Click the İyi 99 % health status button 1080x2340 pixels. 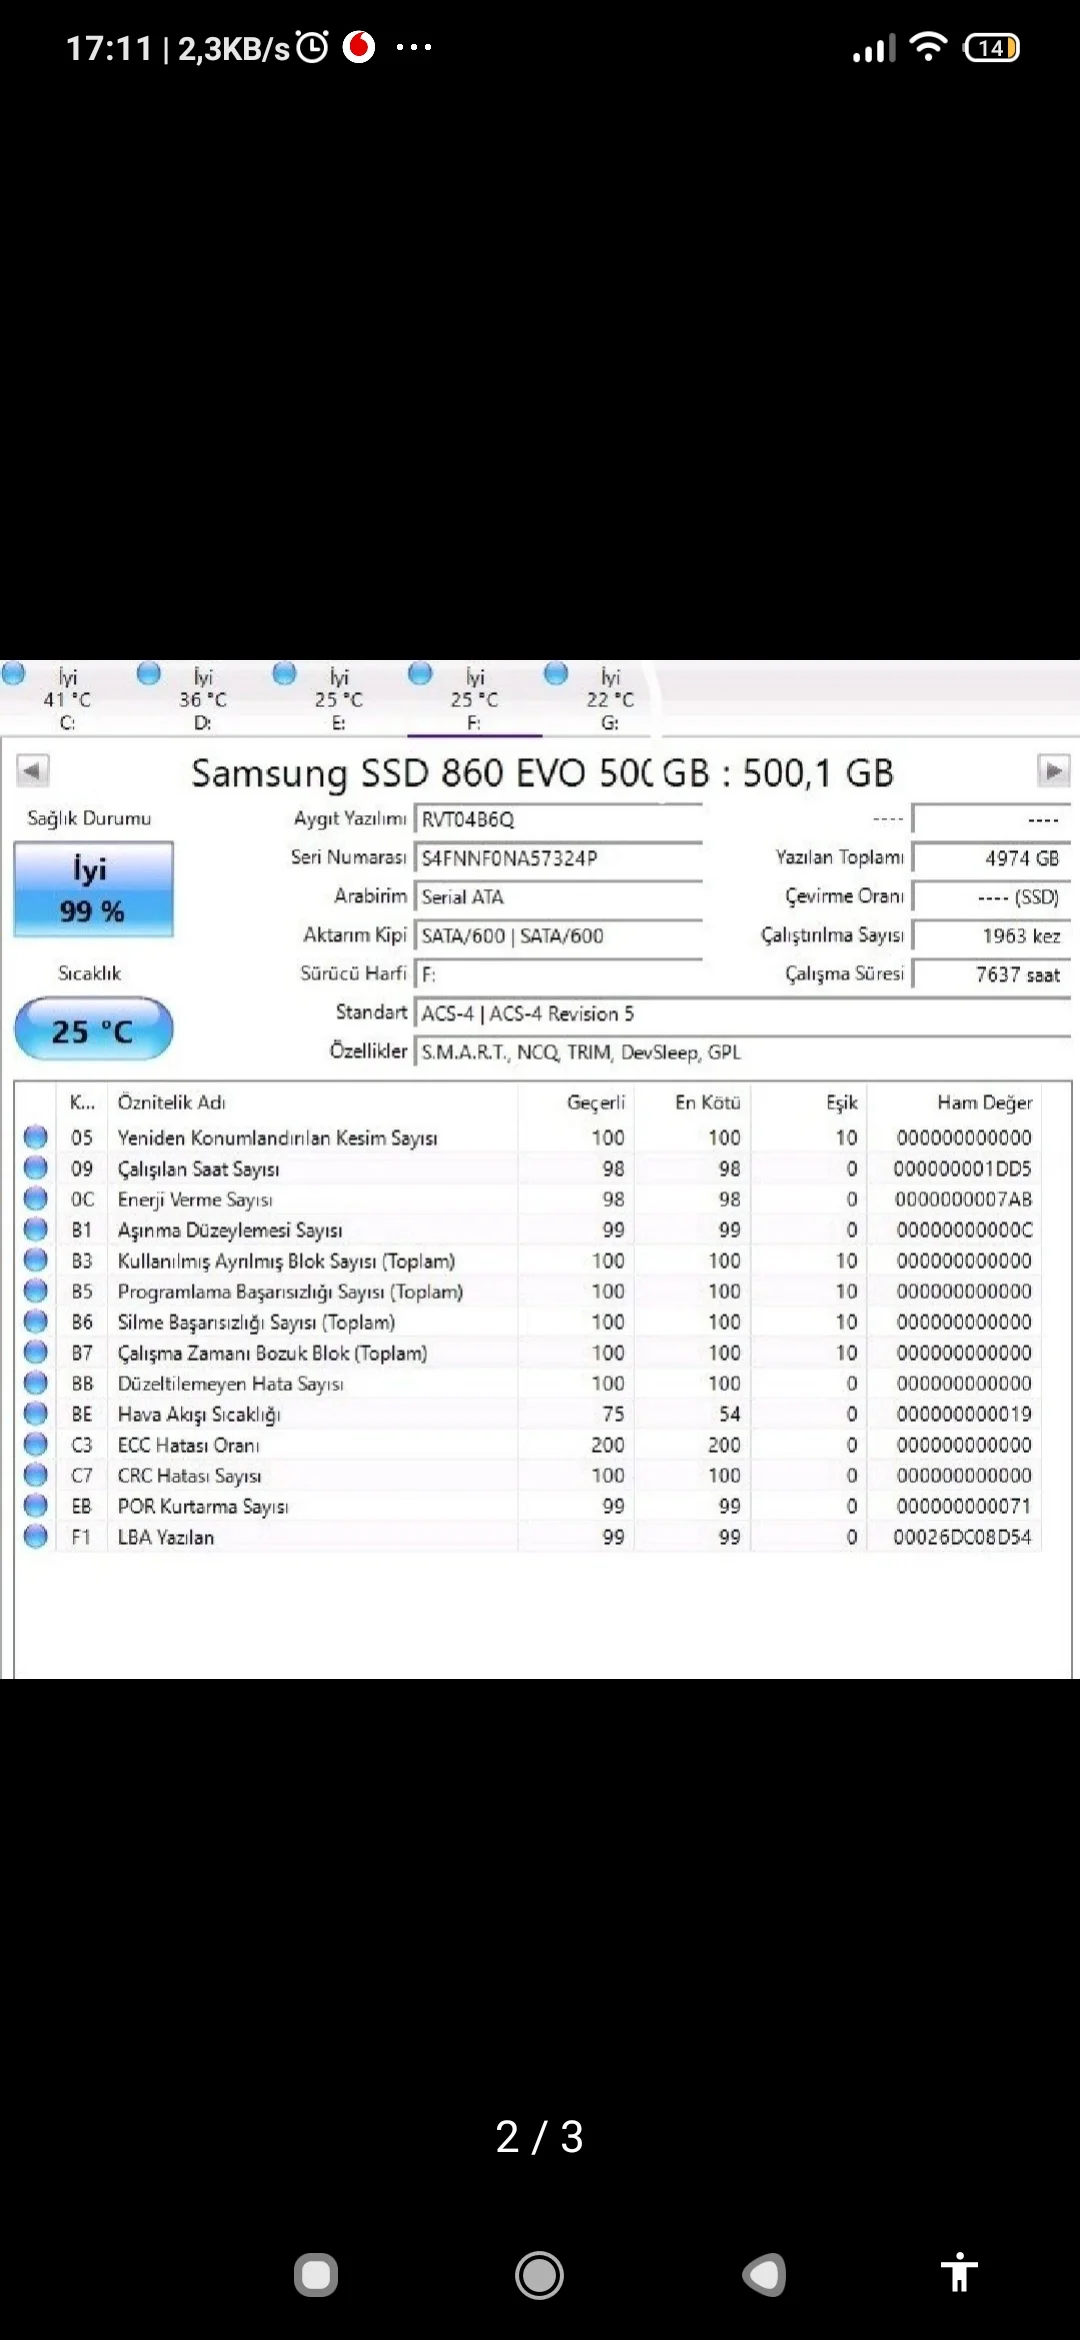[x=93, y=889]
